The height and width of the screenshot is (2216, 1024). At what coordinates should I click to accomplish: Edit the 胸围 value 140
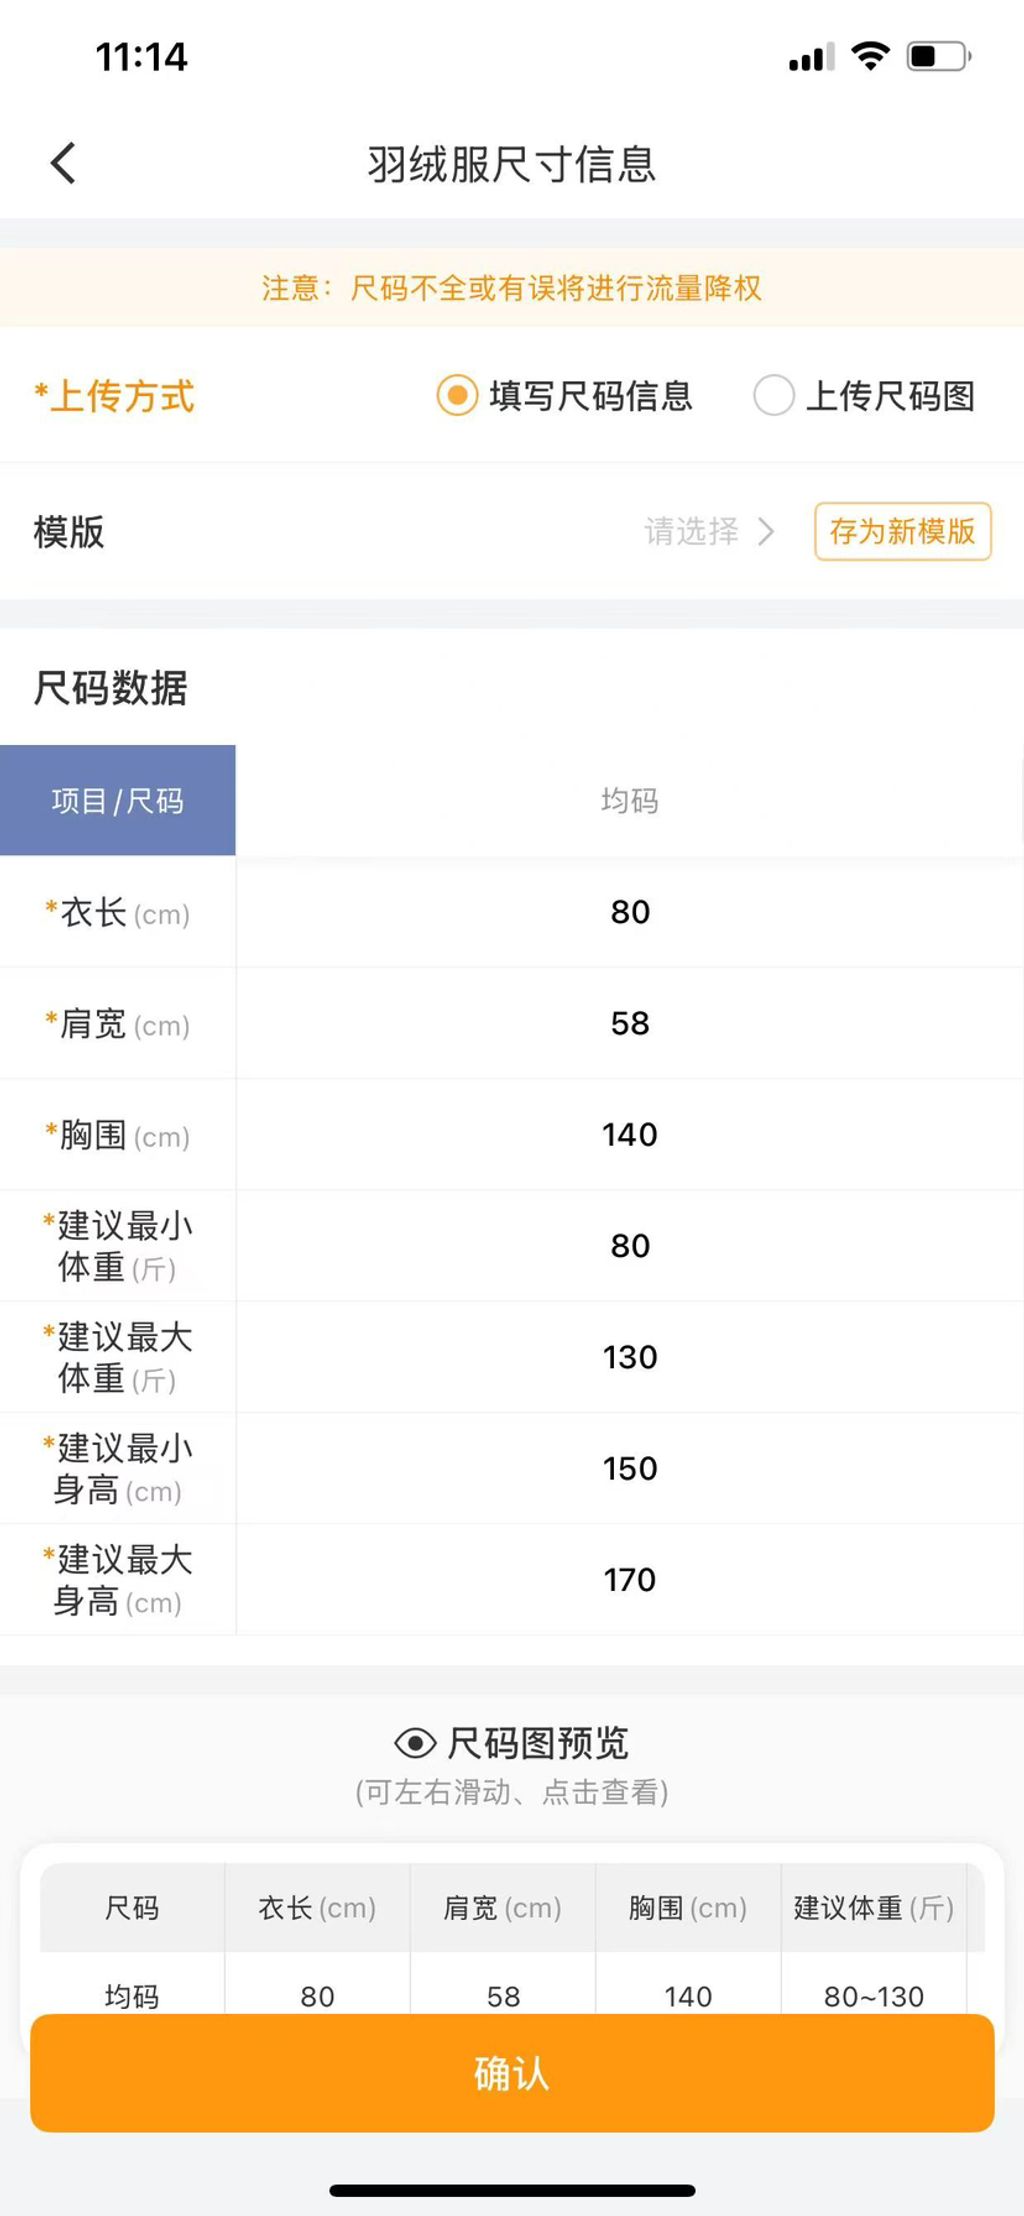coord(630,1134)
